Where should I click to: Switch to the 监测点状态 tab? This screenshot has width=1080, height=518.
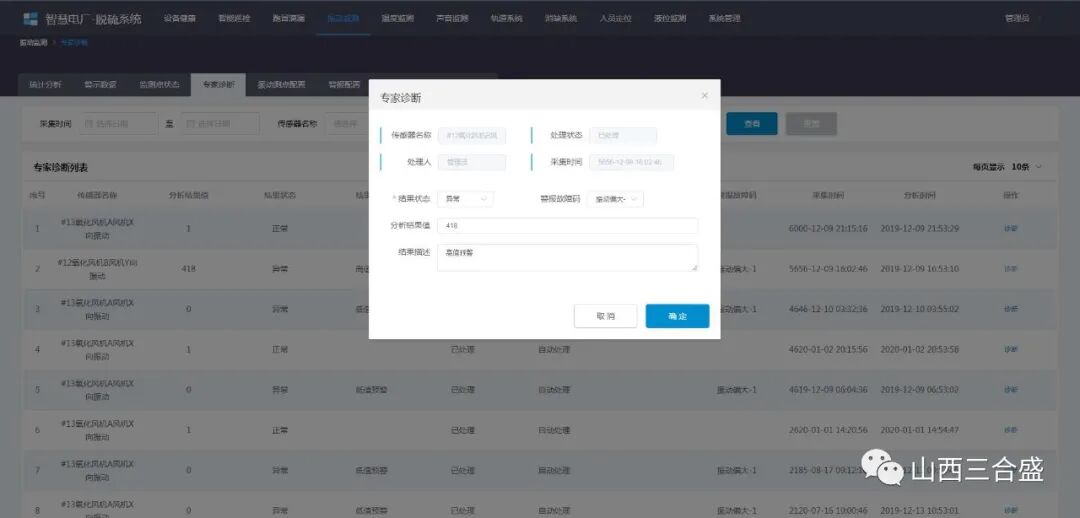[159, 85]
